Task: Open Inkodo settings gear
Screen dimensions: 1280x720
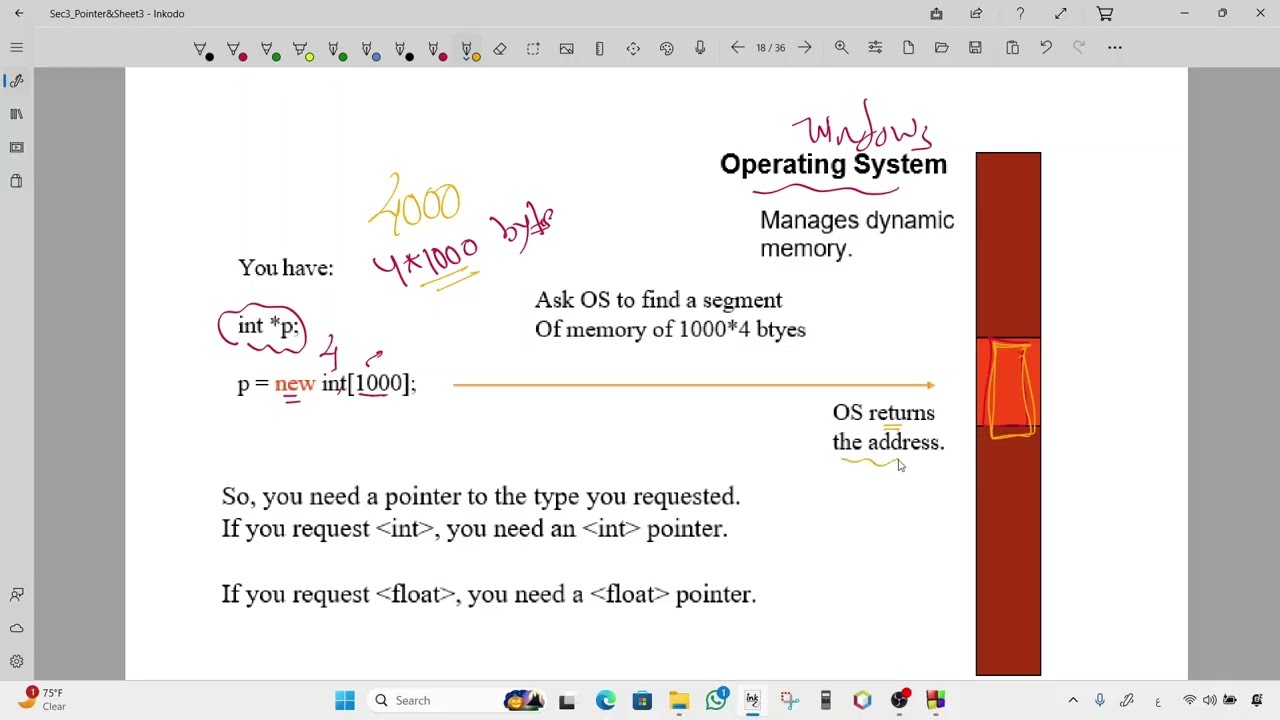Action: 16,662
